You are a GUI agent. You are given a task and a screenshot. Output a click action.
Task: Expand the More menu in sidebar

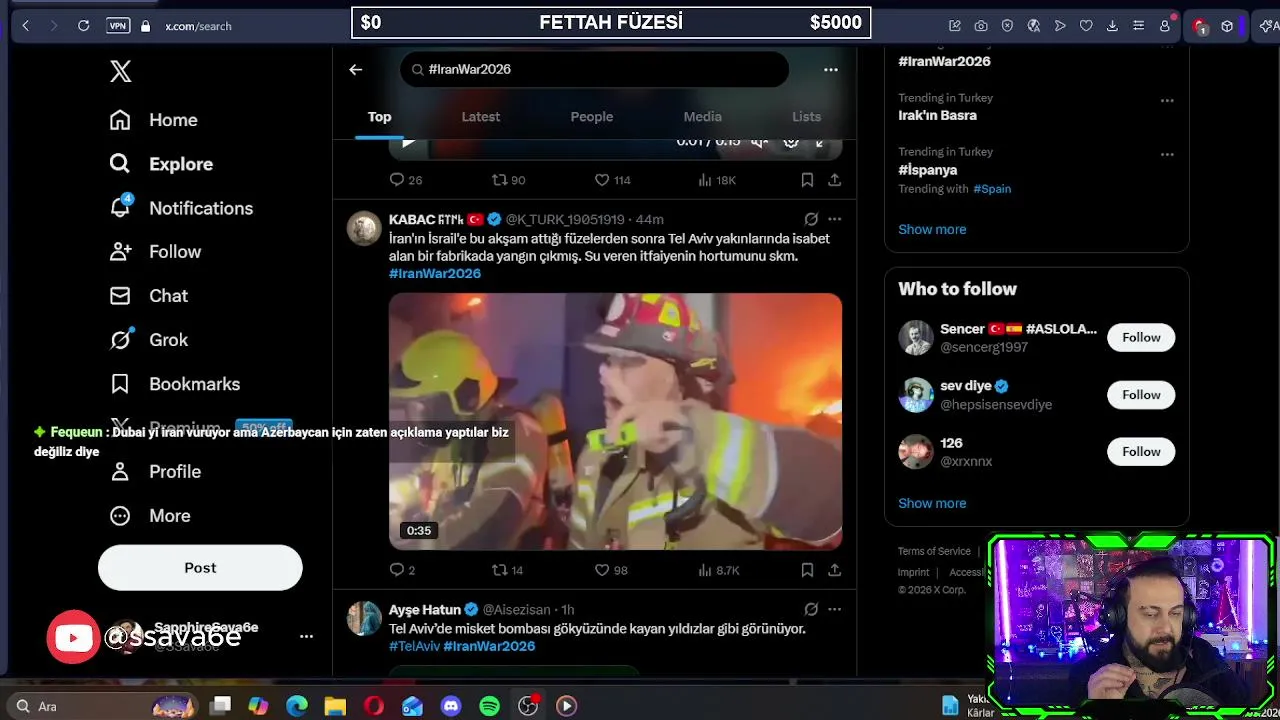coord(150,516)
